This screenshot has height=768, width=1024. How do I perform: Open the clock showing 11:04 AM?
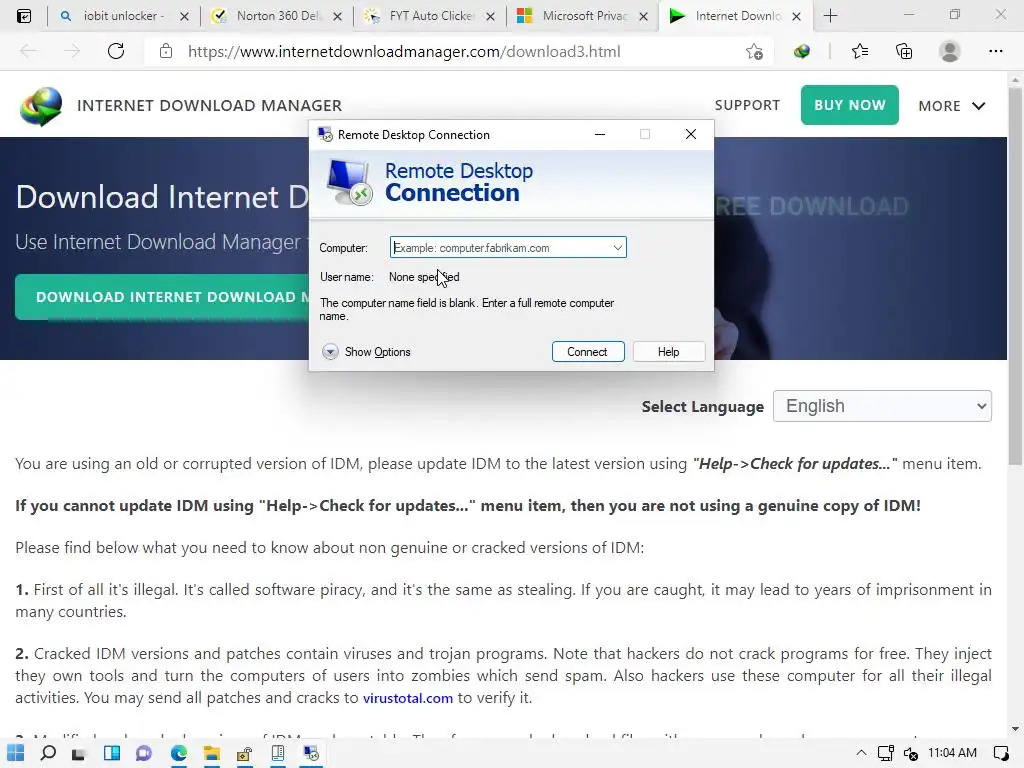click(952, 753)
